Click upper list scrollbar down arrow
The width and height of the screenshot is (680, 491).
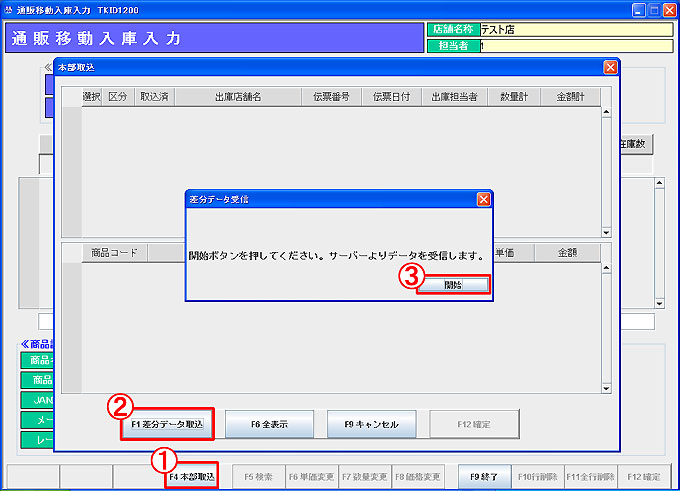tap(606, 232)
